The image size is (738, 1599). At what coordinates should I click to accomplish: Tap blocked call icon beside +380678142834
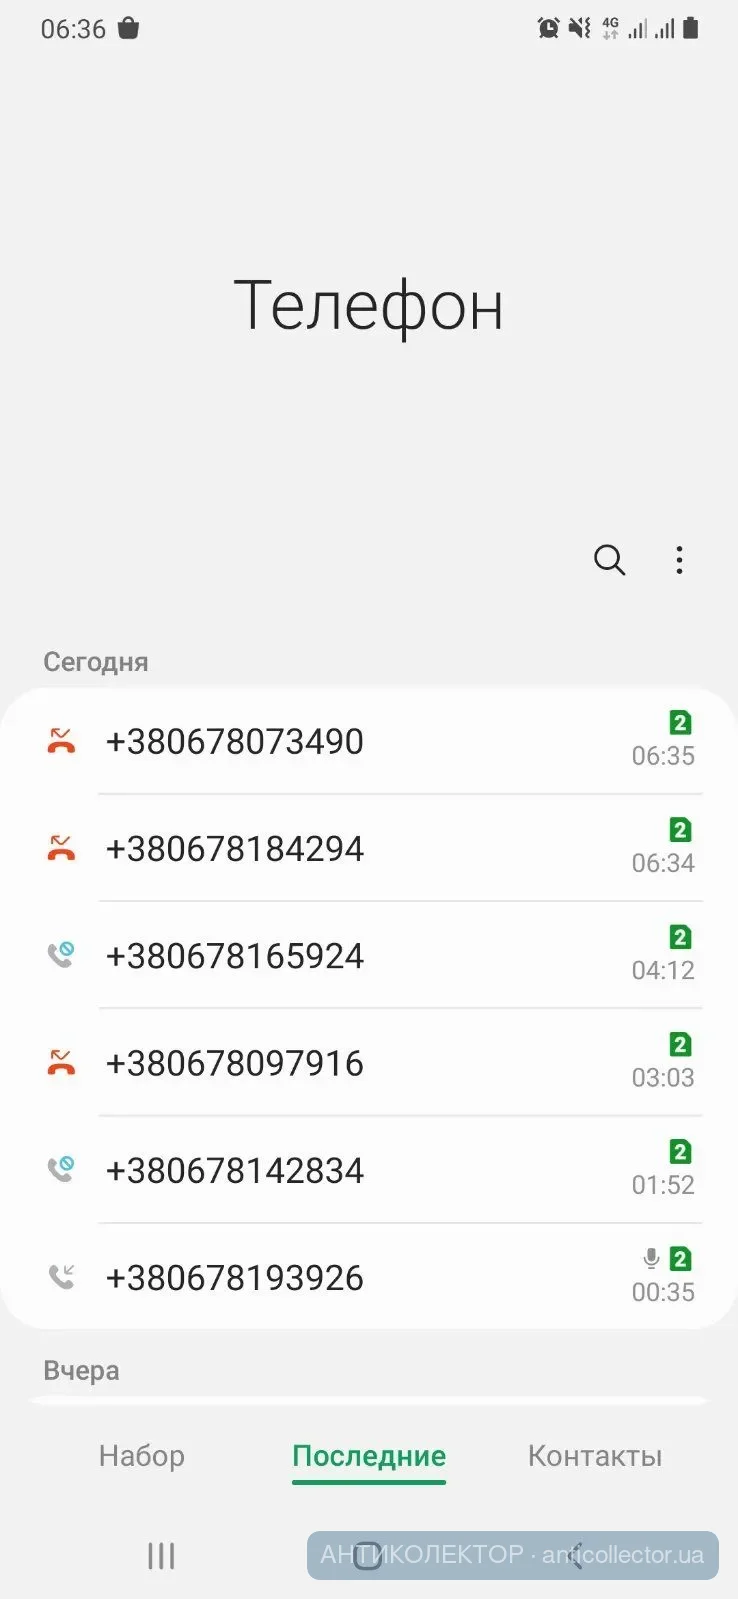62,1169
